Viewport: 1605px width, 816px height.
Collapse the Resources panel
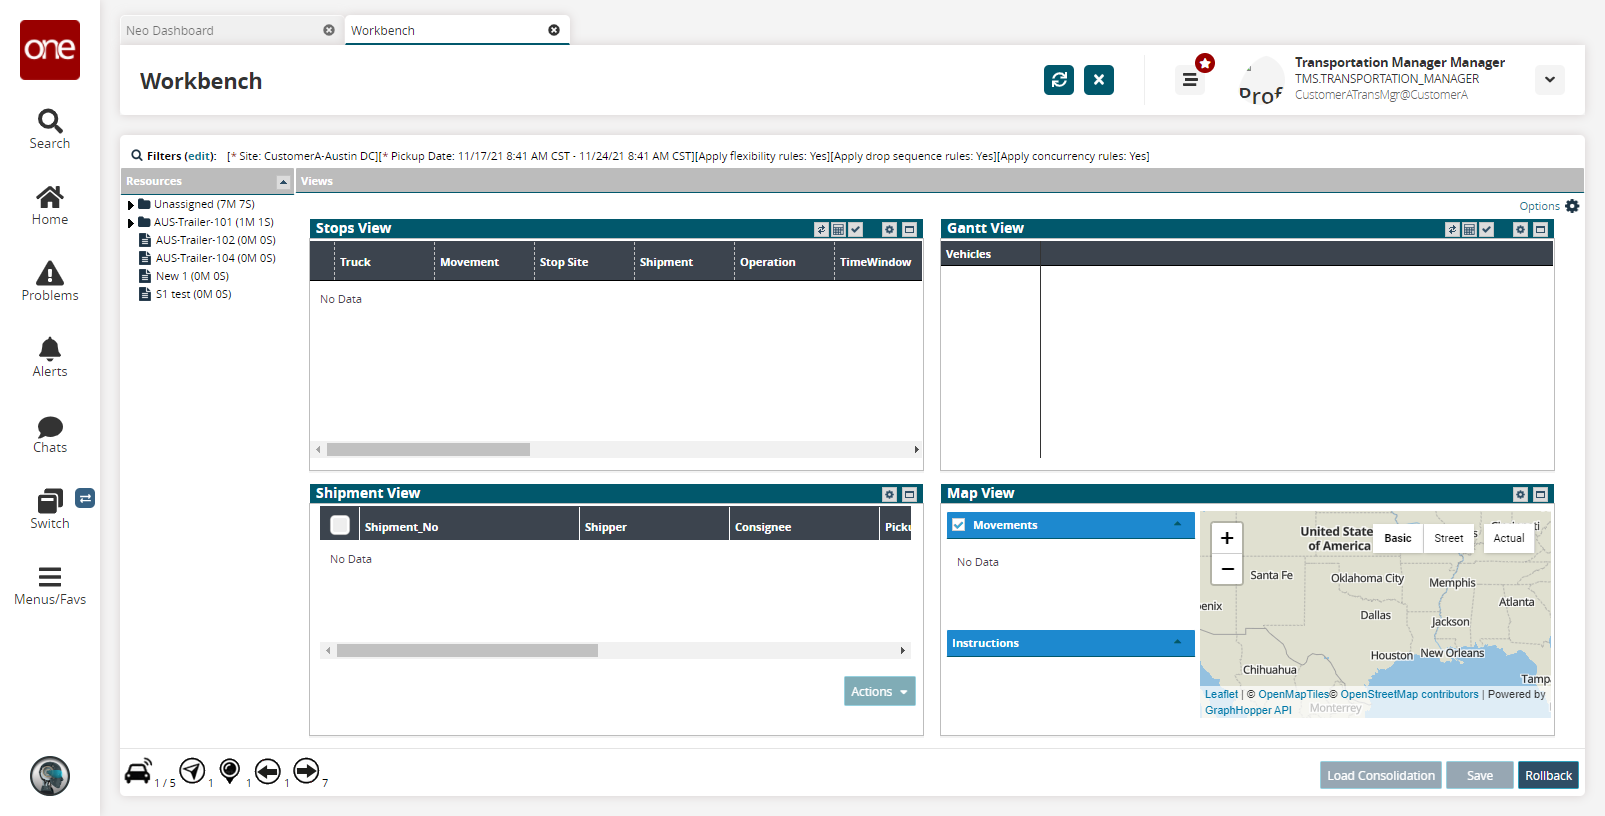283,181
